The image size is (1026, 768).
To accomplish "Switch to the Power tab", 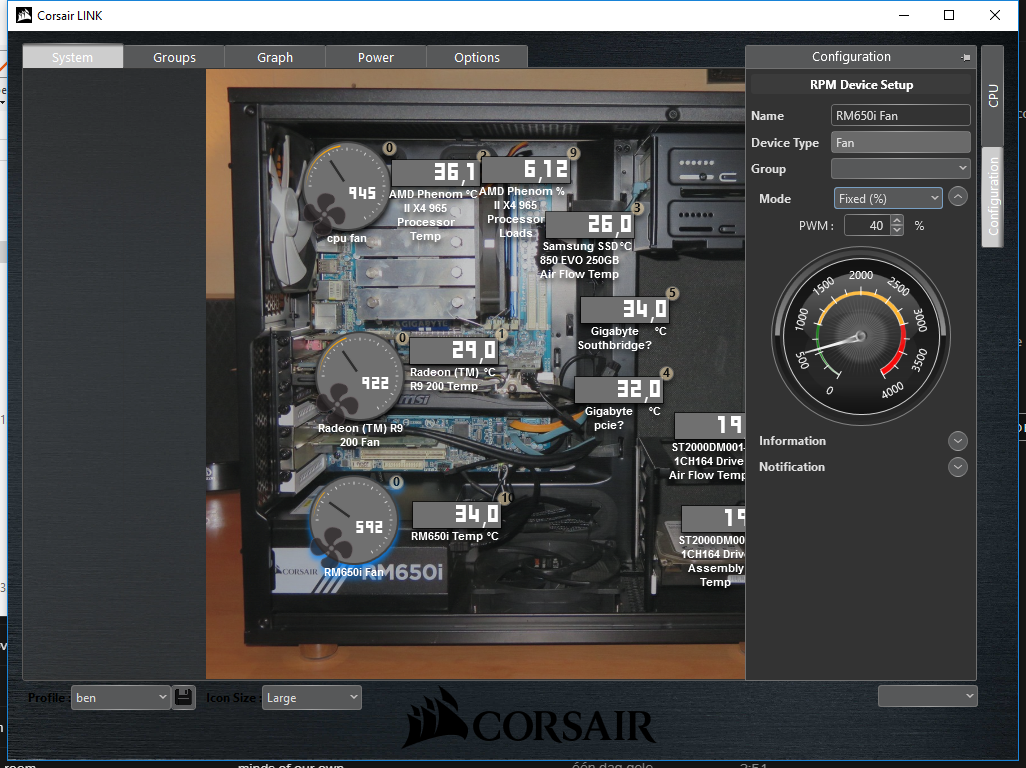I will click(x=376, y=57).
